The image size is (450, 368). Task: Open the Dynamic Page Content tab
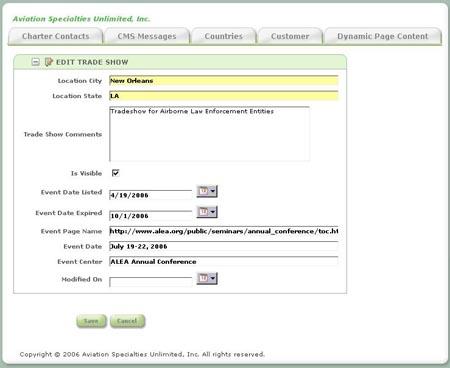383,36
